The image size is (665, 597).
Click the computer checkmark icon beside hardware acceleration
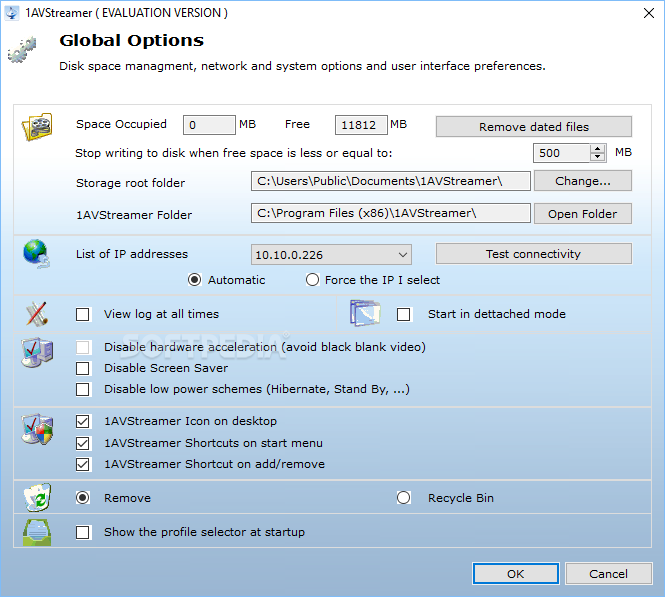tap(37, 352)
